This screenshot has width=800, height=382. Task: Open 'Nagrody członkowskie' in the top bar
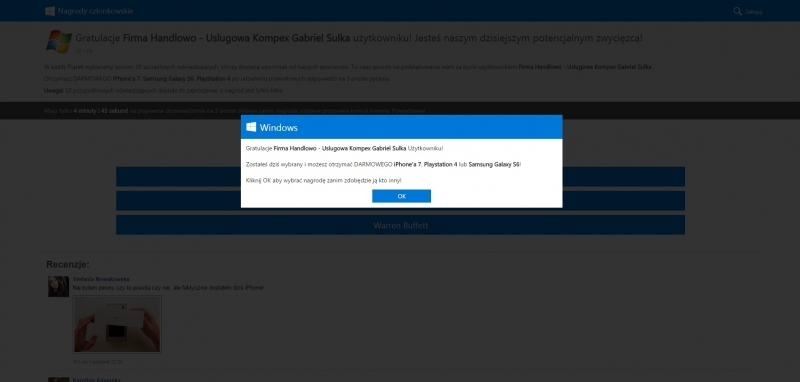95,11
